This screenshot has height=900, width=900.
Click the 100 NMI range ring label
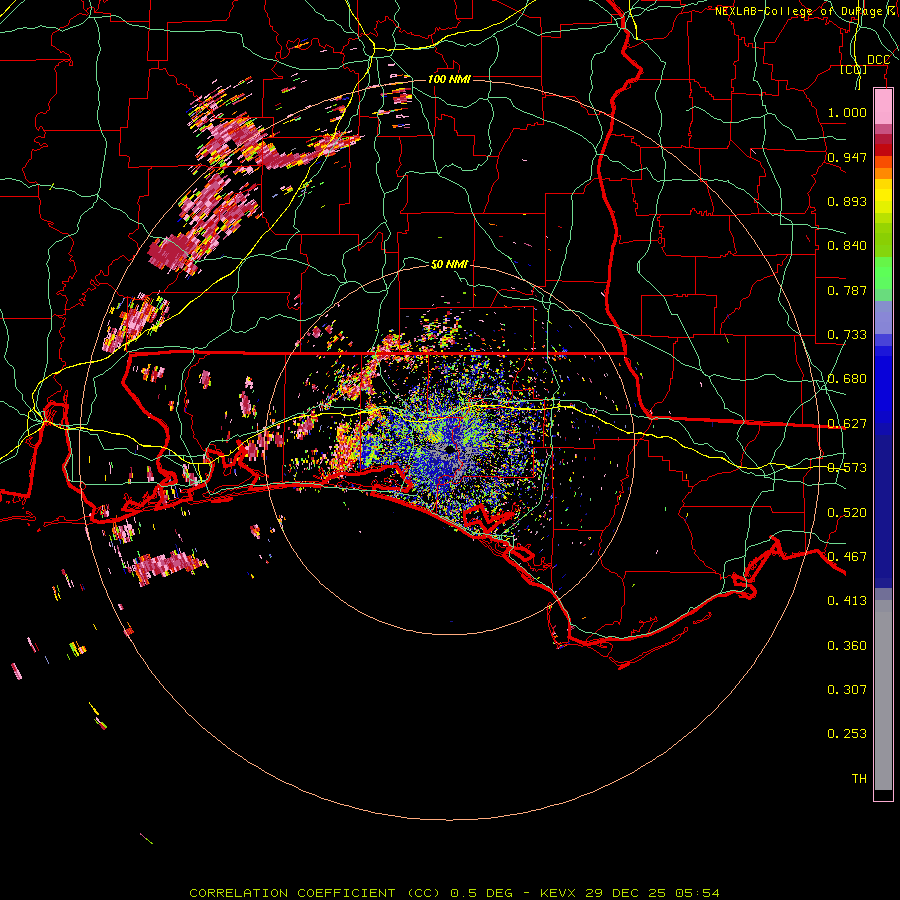[x=449, y=79]
